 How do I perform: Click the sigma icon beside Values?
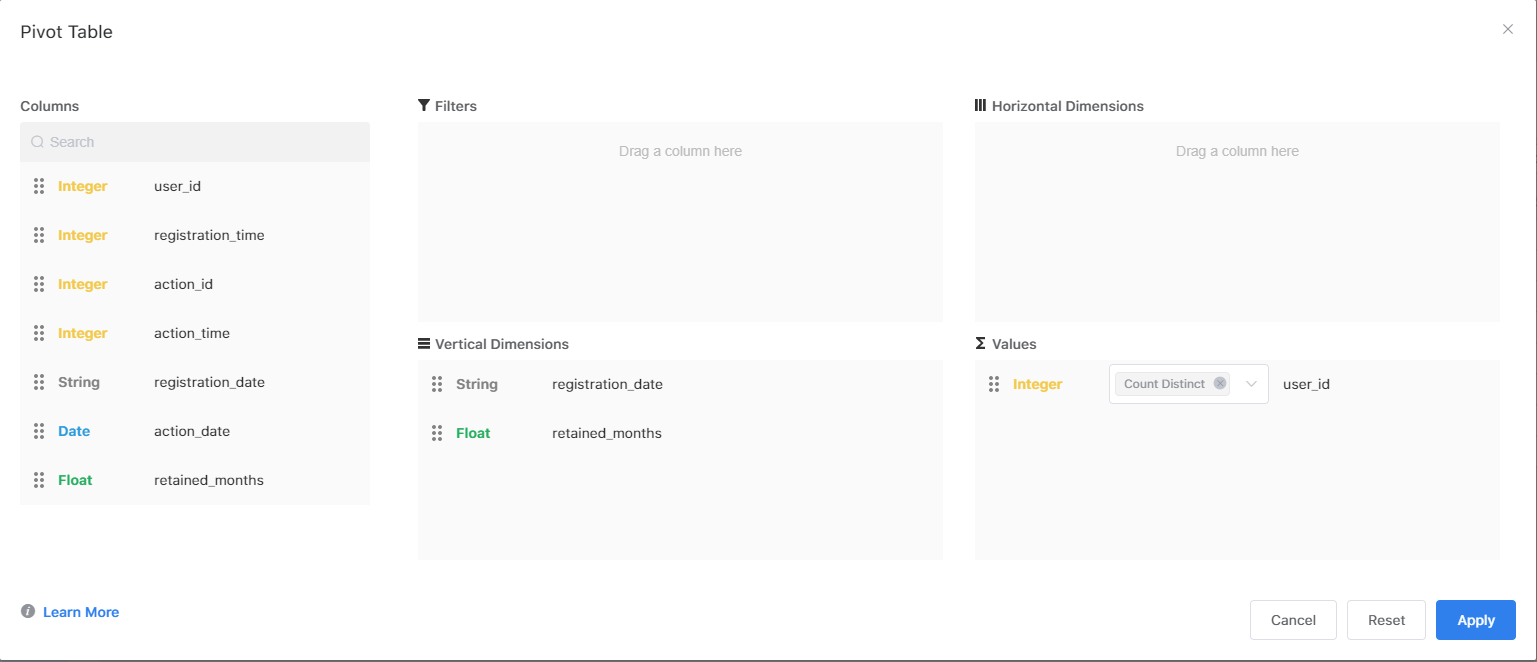tap(980, 343)
